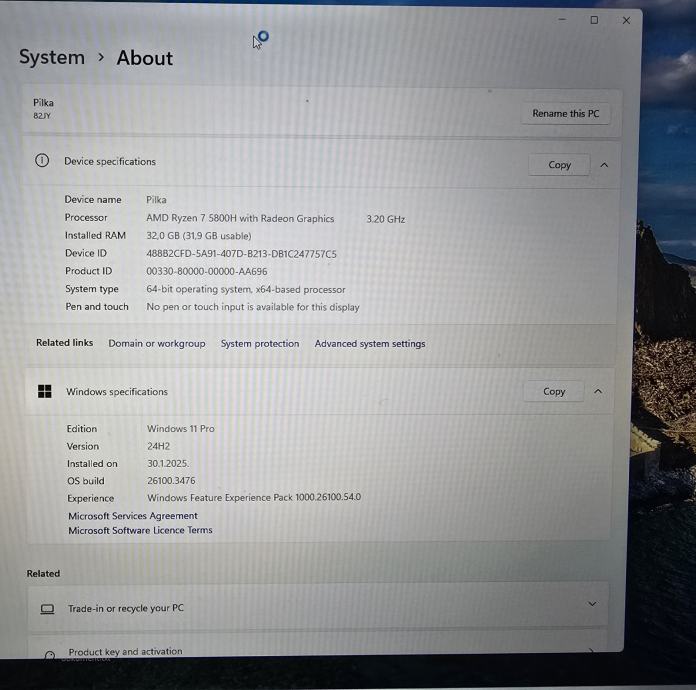Open Microsoft Software Licence Terms link
696x690 pixels.
[140, 530]
